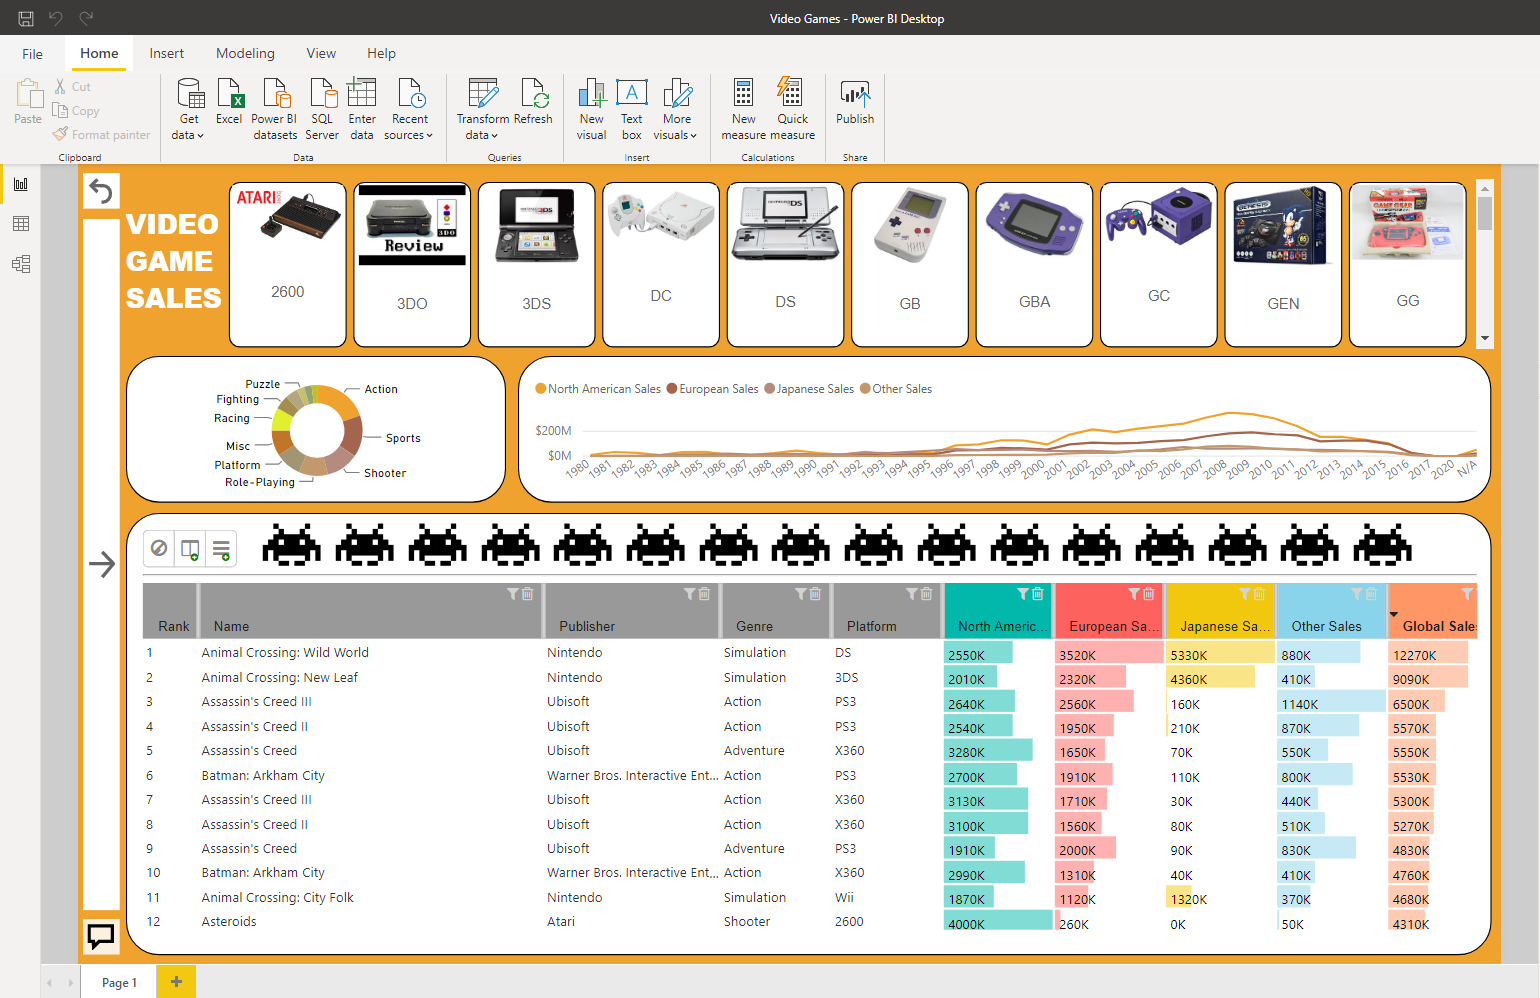Switch to Report view in left sidebar
Image resolution: width=1540 pixels, height=998 pixels.
[21, 184]
